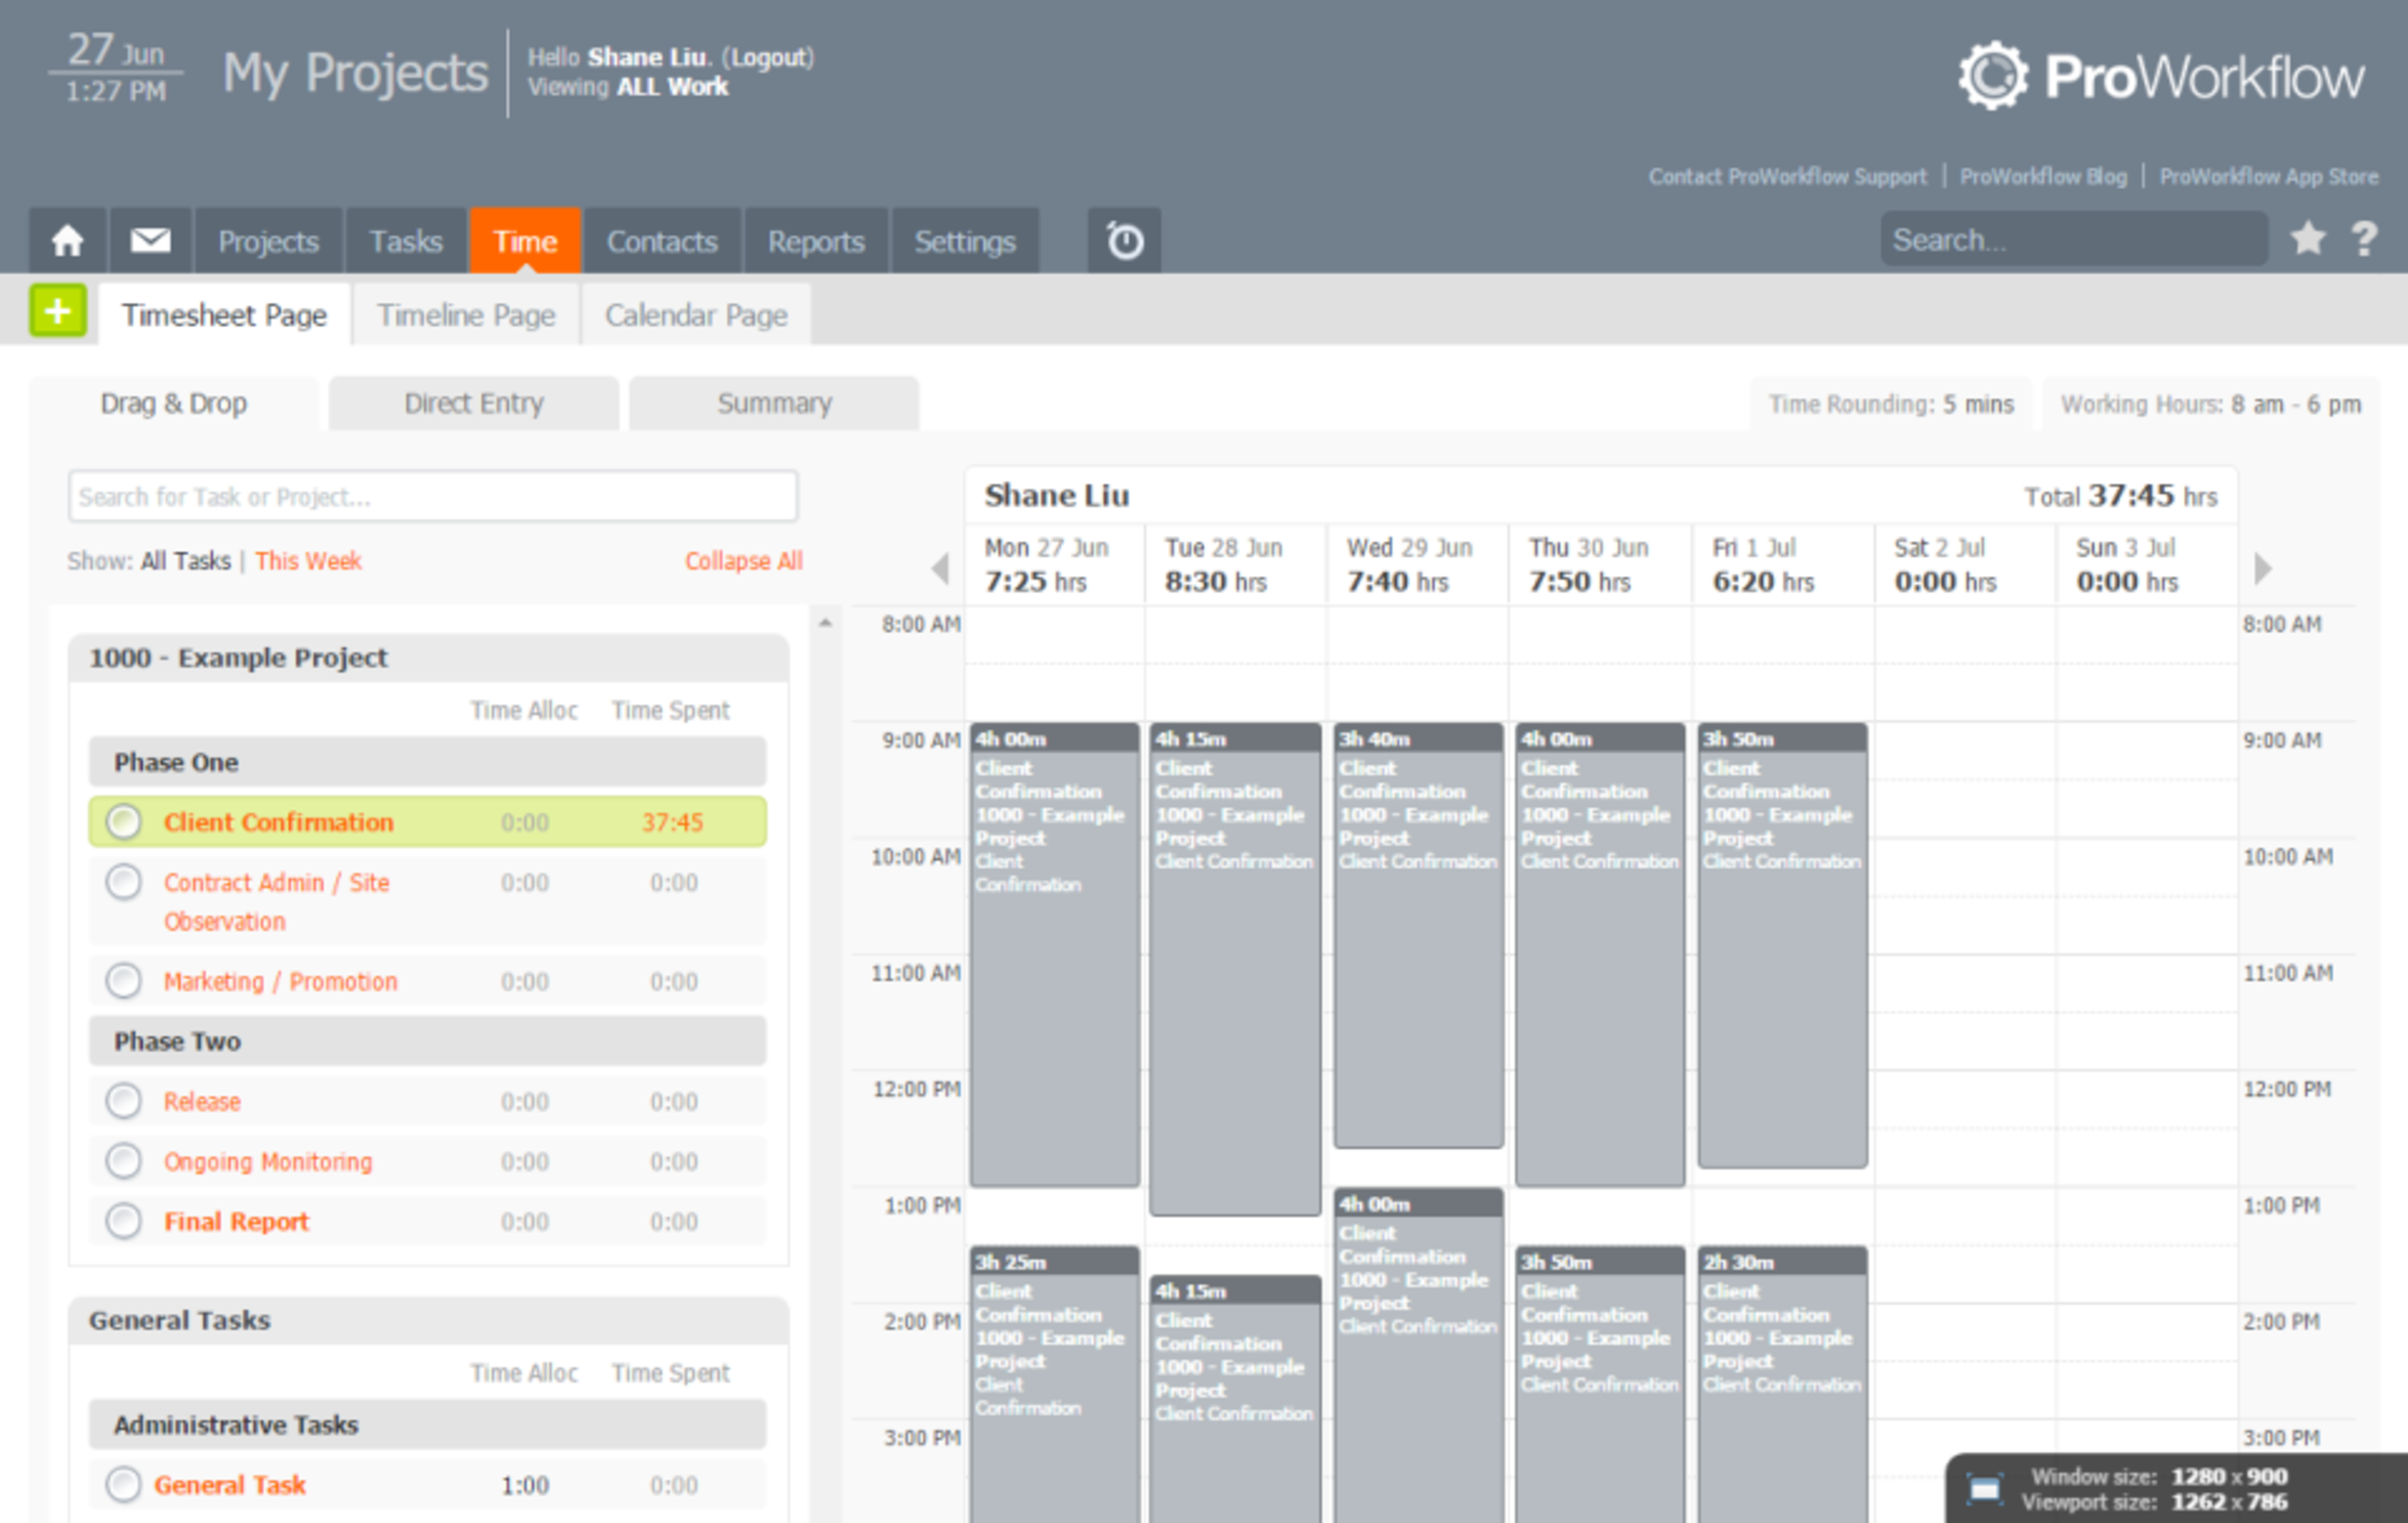Filter tasks using the This Week link
The image size is (2408, 1523).
click(307, 561)
